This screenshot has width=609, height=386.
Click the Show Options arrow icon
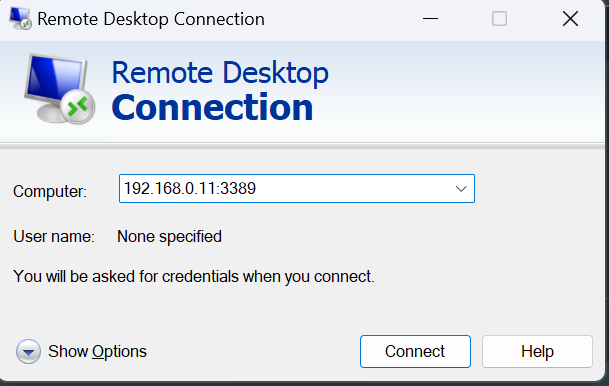click(28, 351)
